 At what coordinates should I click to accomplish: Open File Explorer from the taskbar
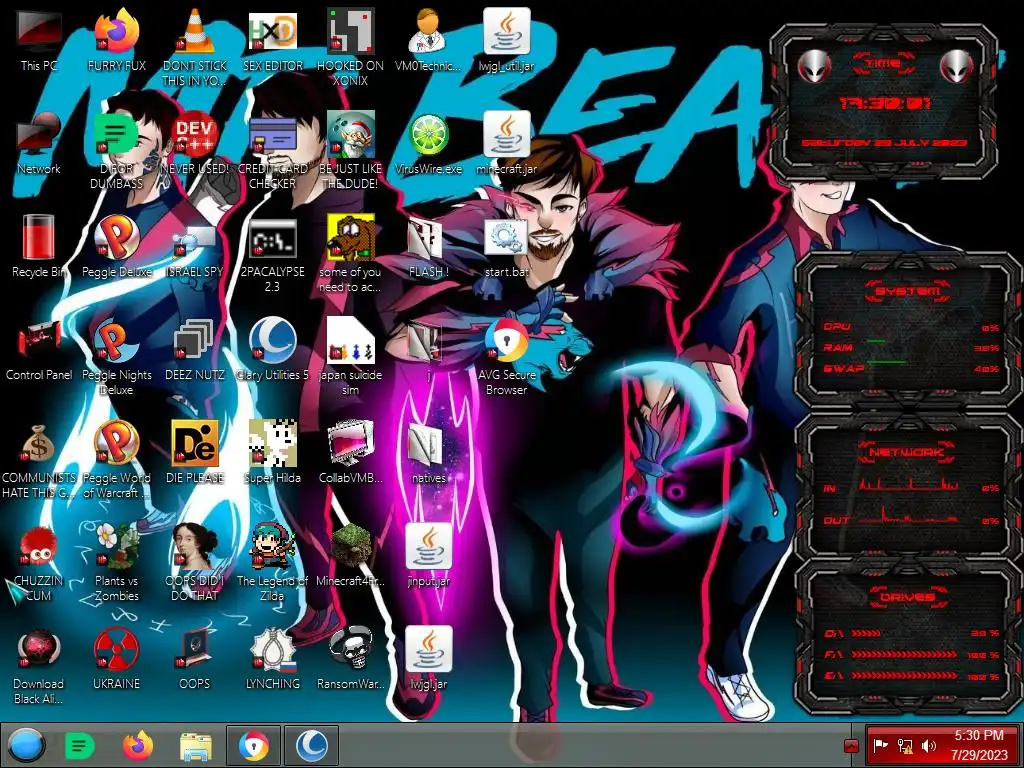click(x=196, y=746)
